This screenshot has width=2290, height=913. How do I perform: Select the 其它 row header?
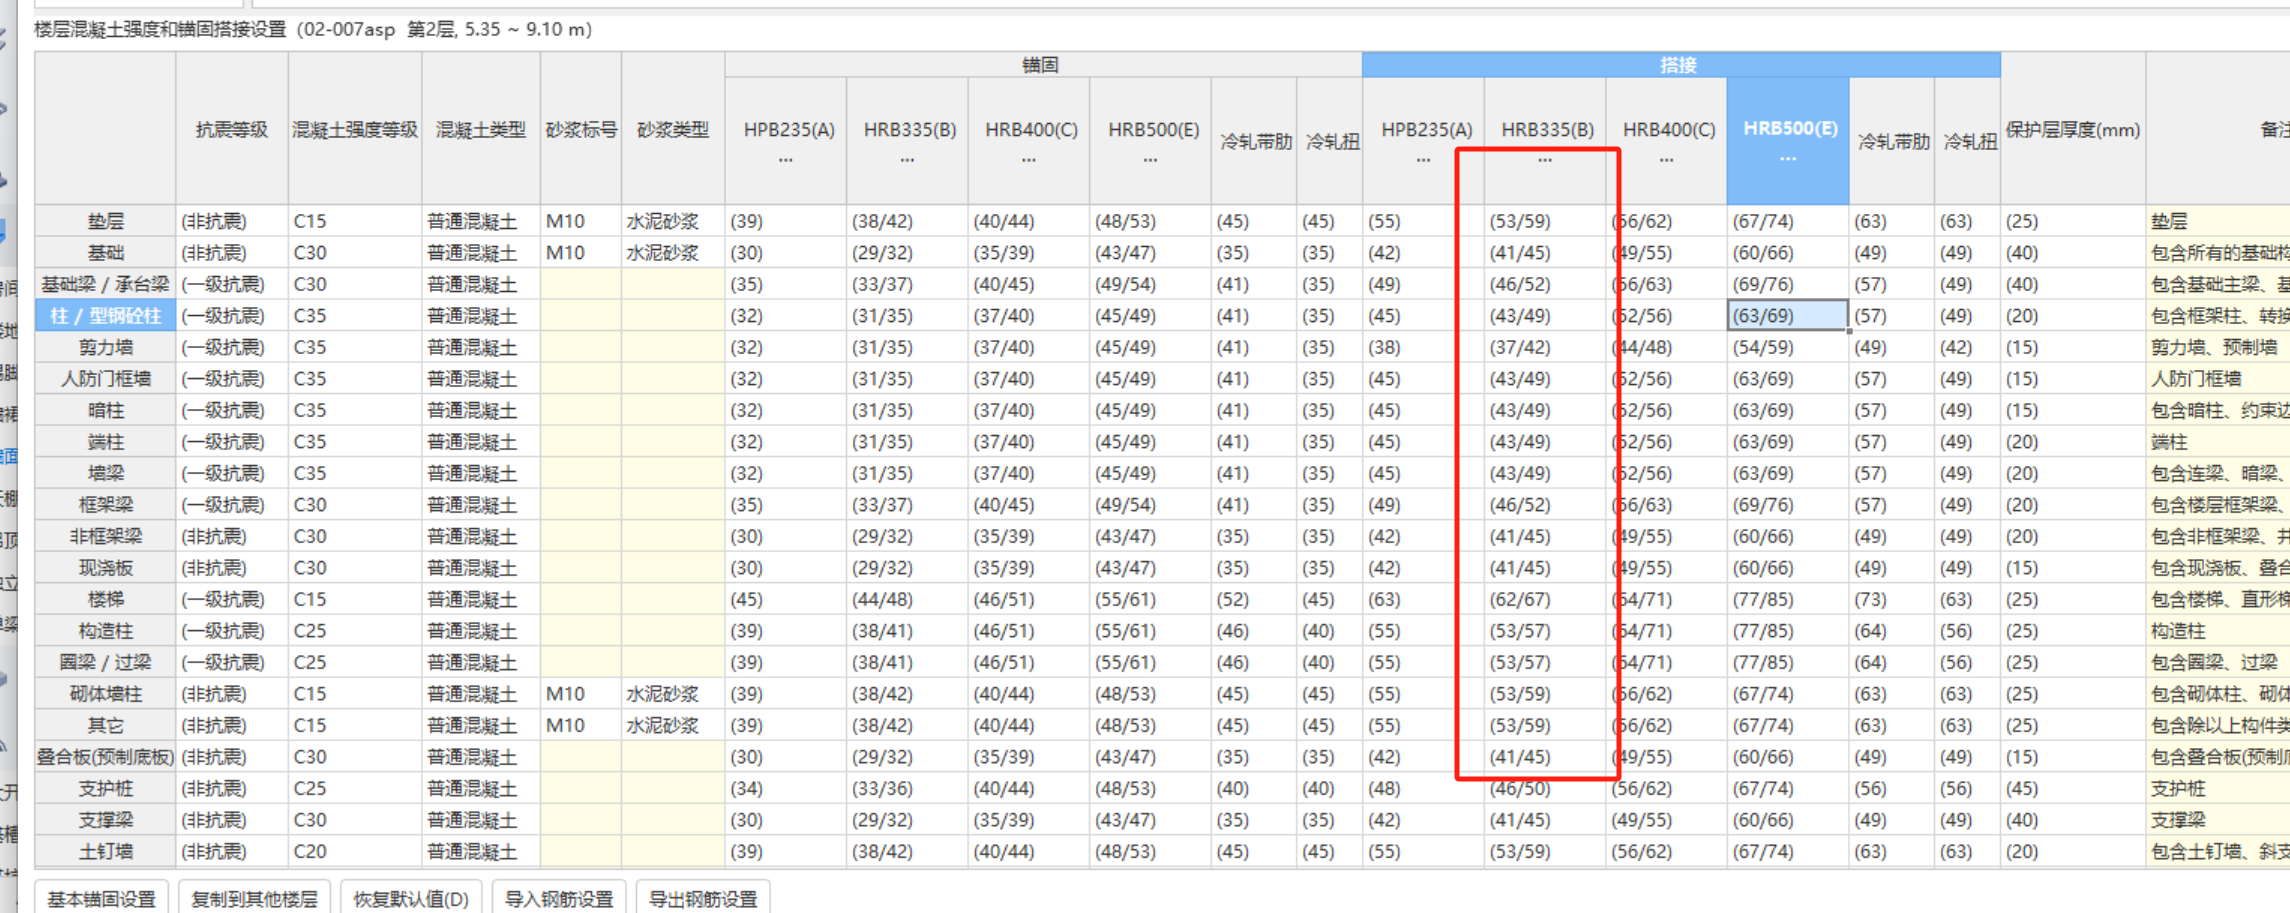(x=106, y=725)
